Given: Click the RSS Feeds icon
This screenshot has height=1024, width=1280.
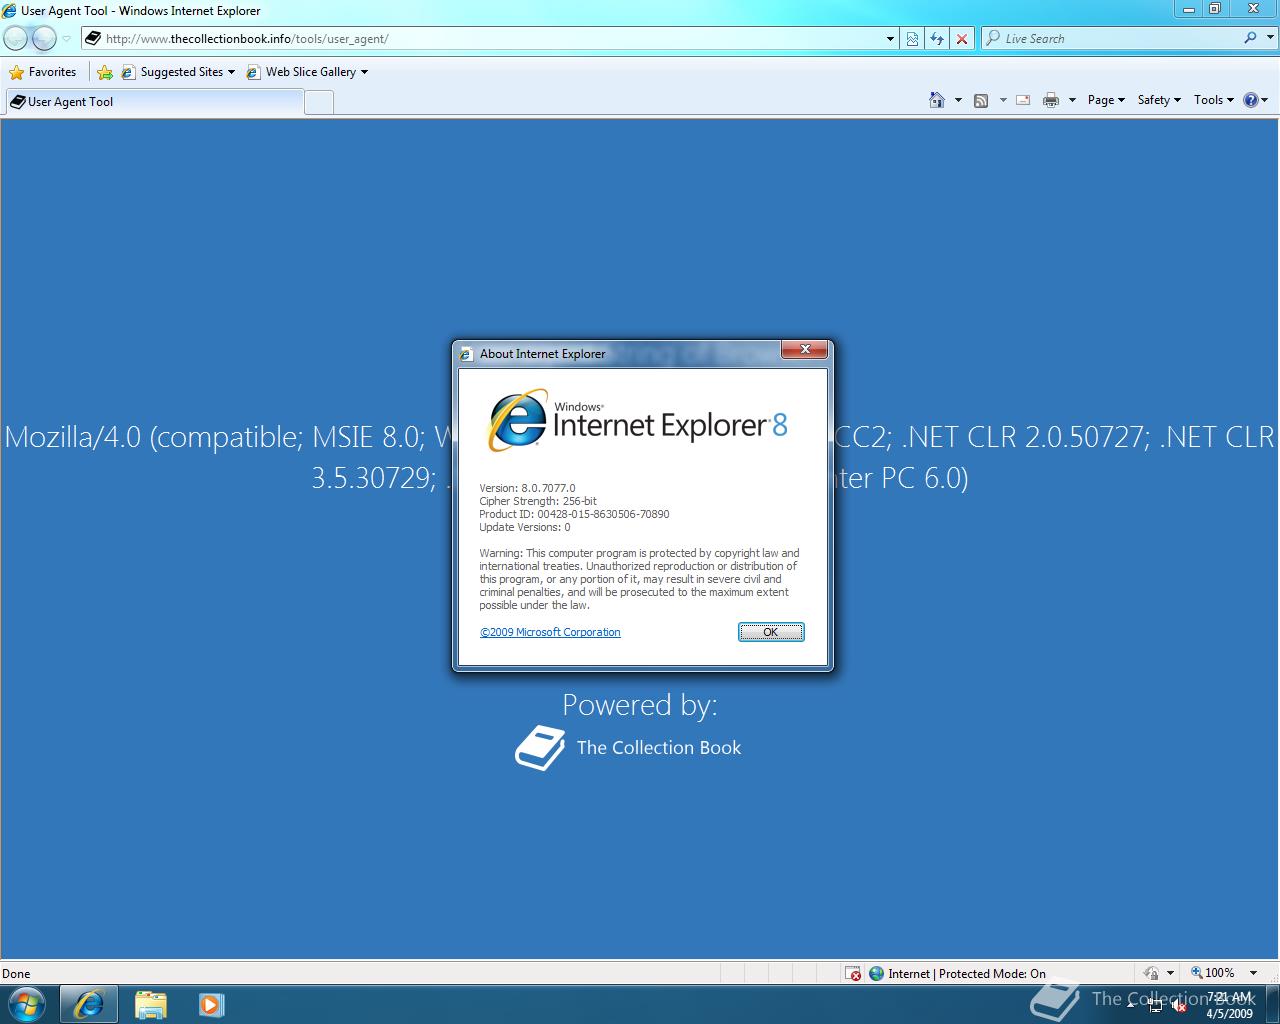Looking at the screenshot, I should (981, 100).
